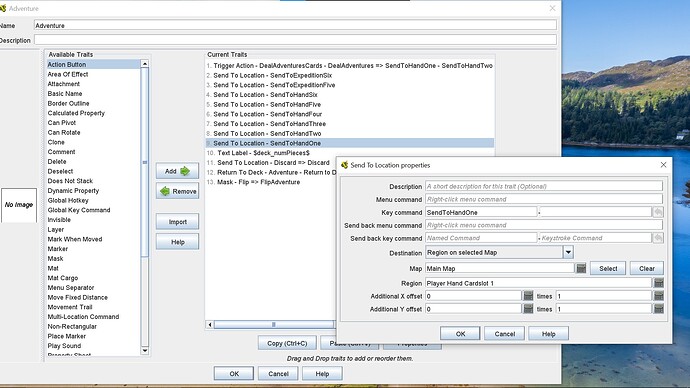Click undo arrow beside Key command field
The height and width of the screenshot is (388, 690).
click(658, 212)
